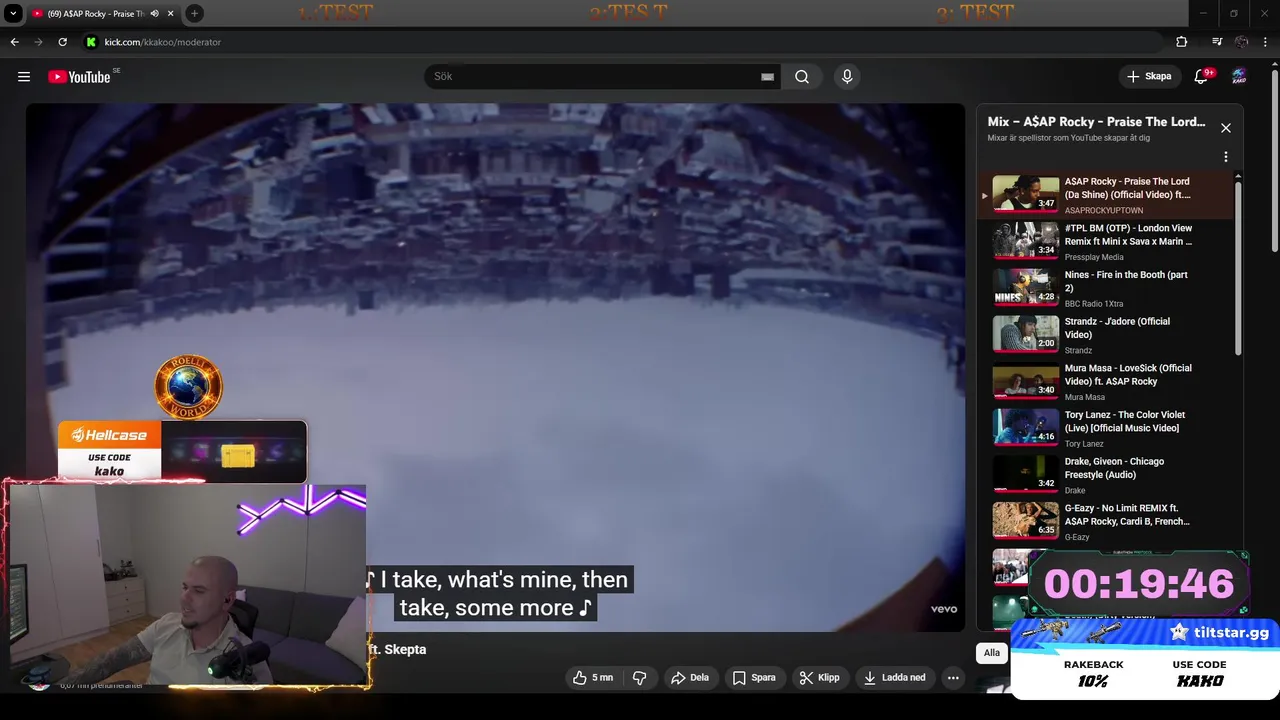Reload the page with refresh icon
Screen dimensions: 1280x720
[x=62, y=42]
